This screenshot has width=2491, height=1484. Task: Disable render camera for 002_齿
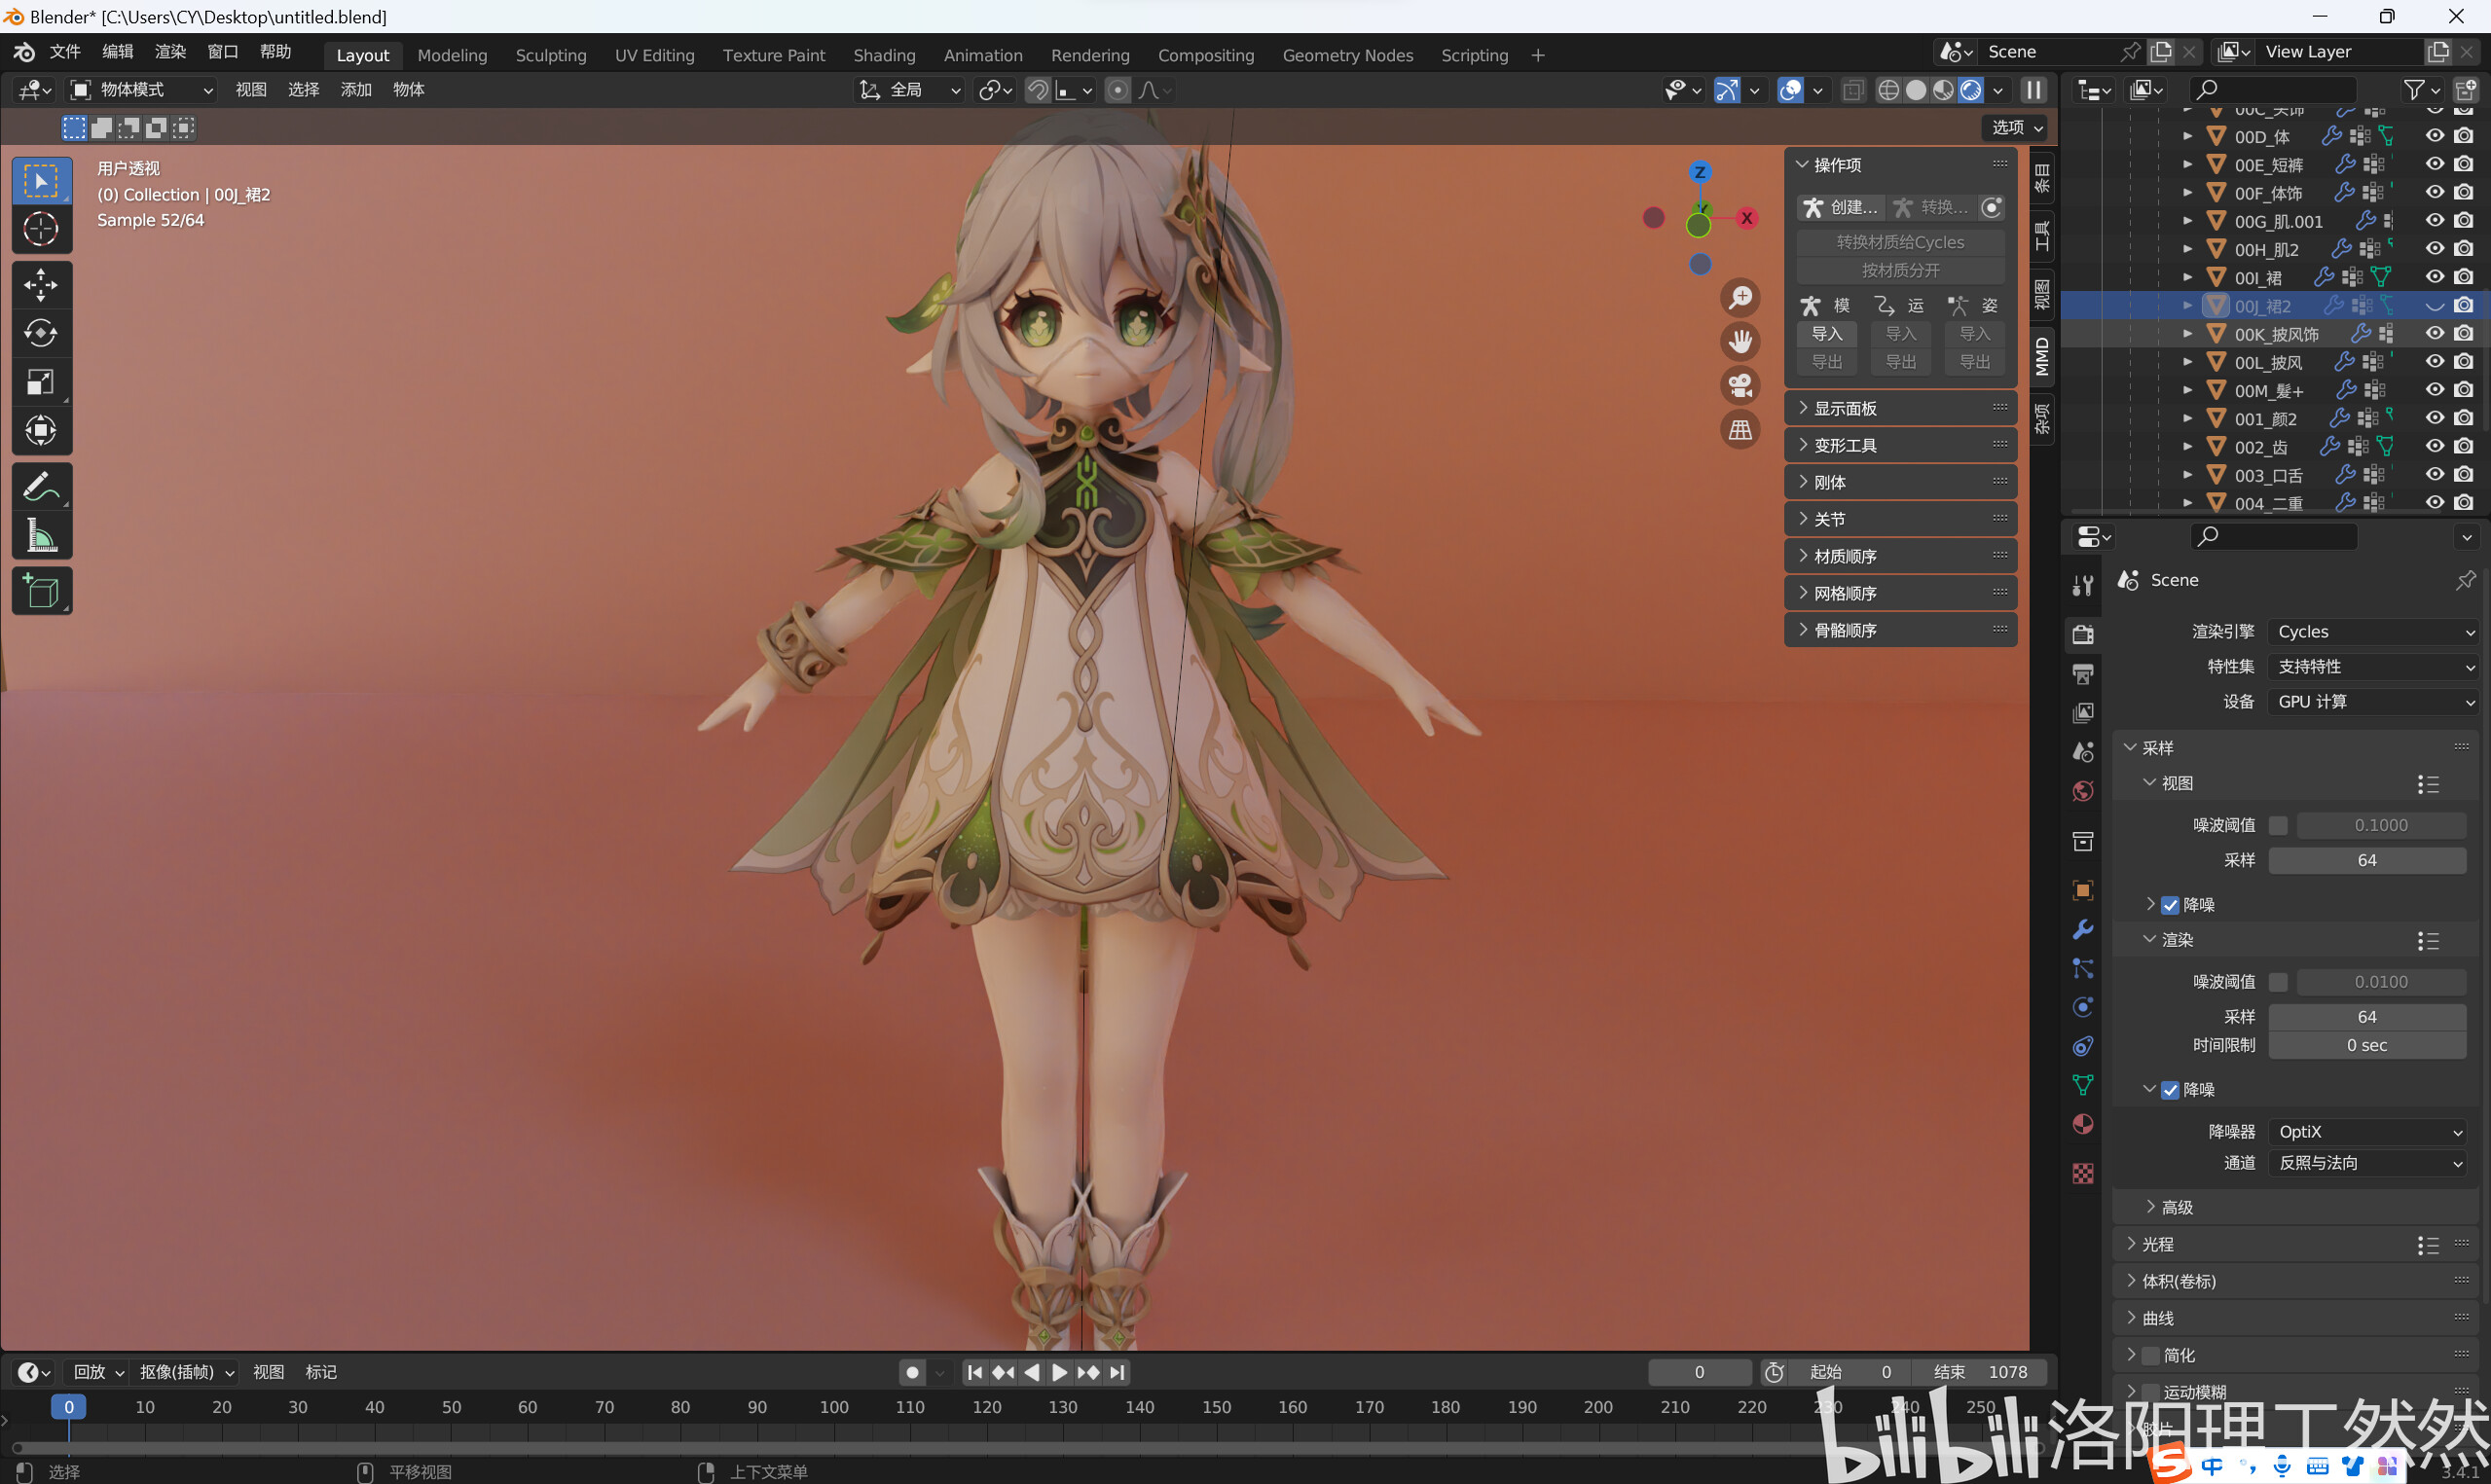click(2465, 447)
